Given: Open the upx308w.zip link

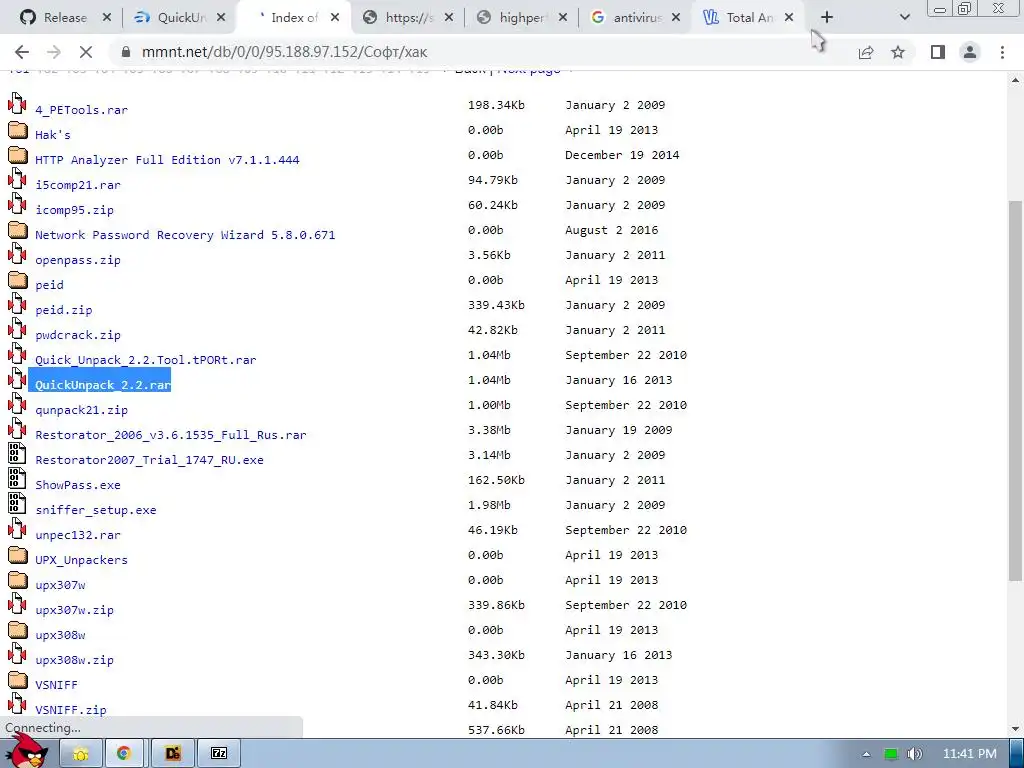Looking at the screenshot, I should [74, 660].
